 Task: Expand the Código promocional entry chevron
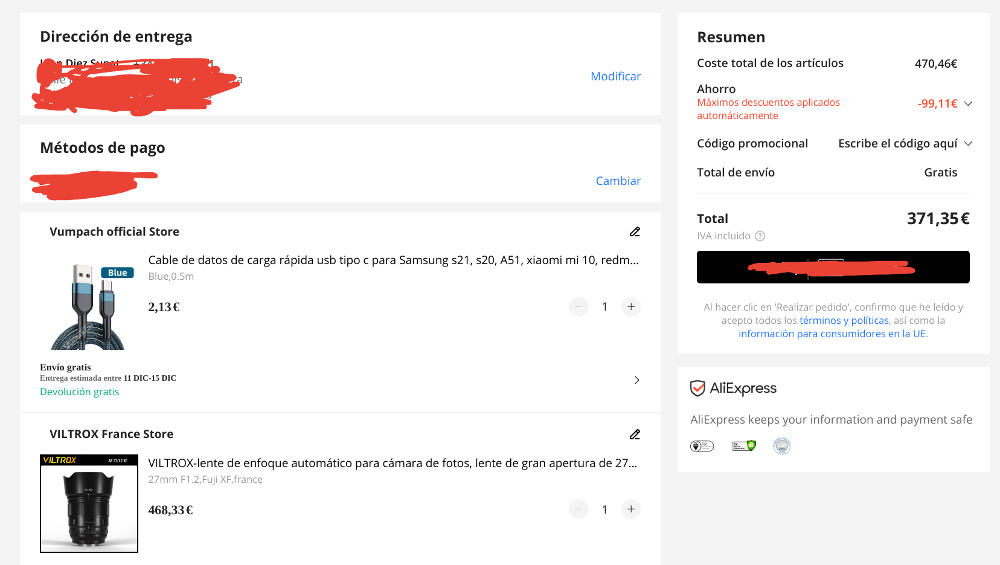pyautogui.click(x=968, y=143)
